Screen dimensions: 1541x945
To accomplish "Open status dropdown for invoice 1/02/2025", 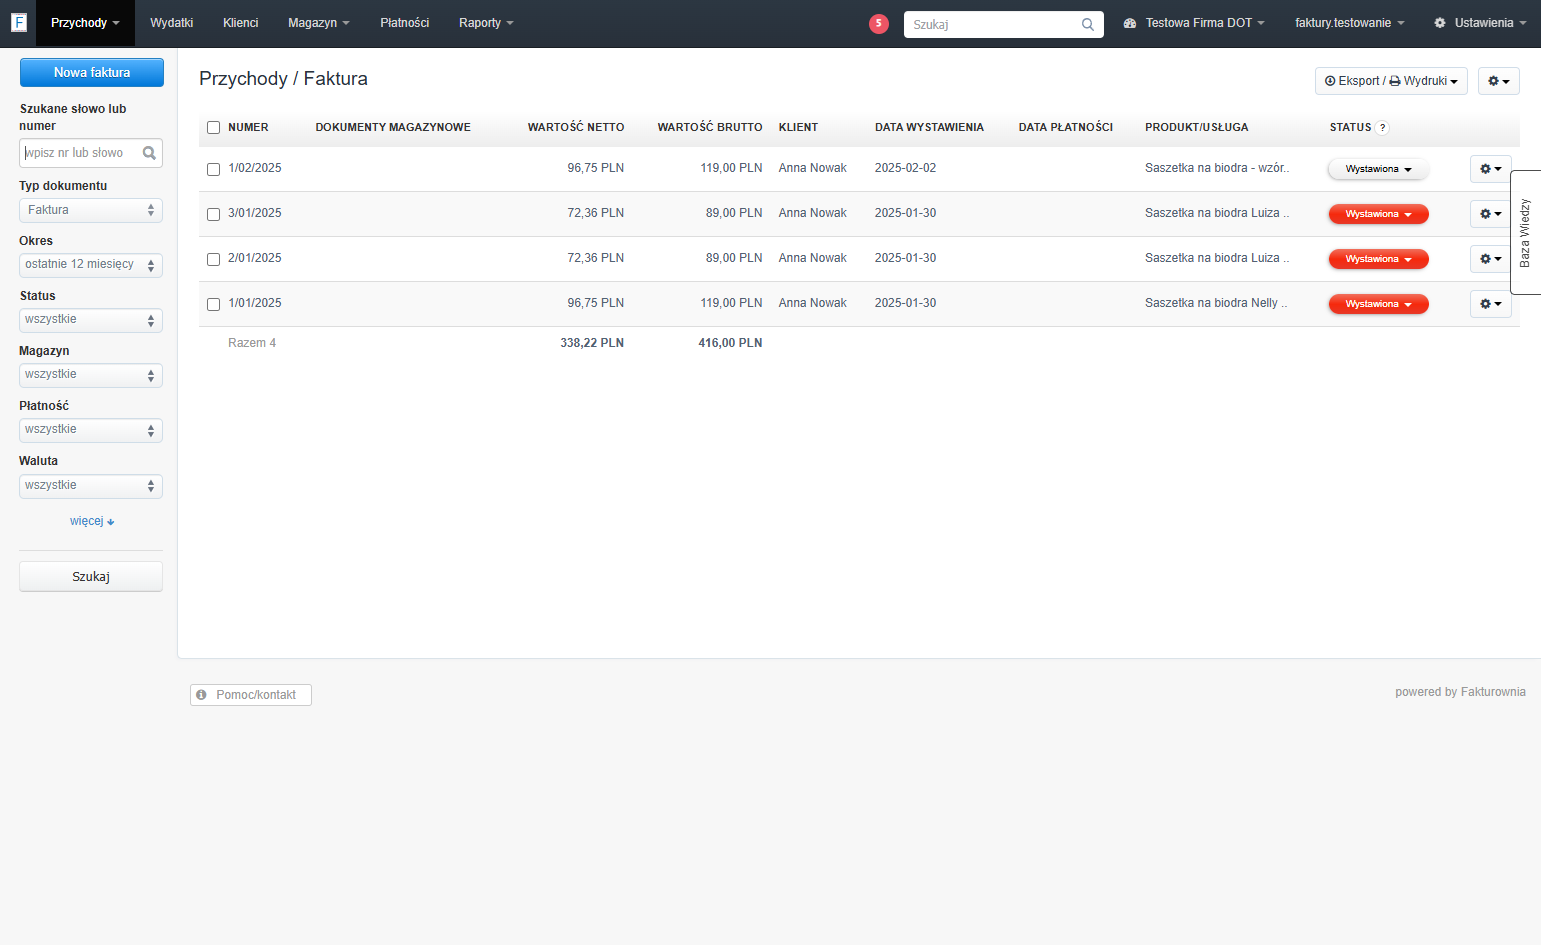I will coord(1378,169).
